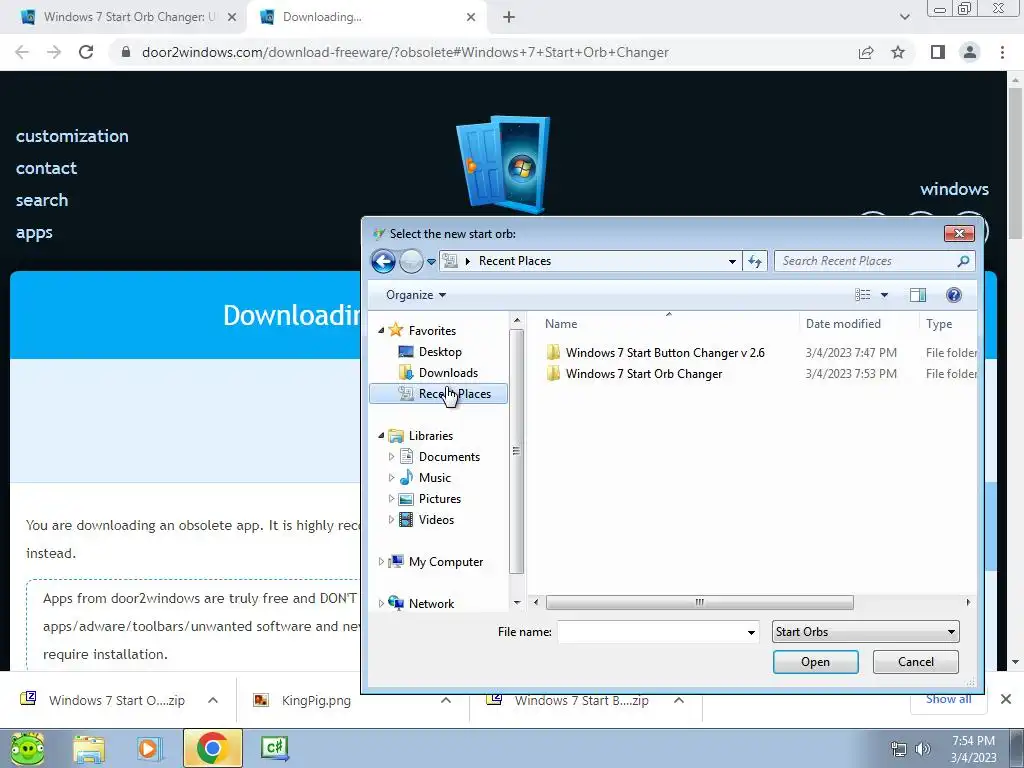1024x768 pixels.
Task: Click the Forward arrow in the file dialog
Action: (411, 261)
